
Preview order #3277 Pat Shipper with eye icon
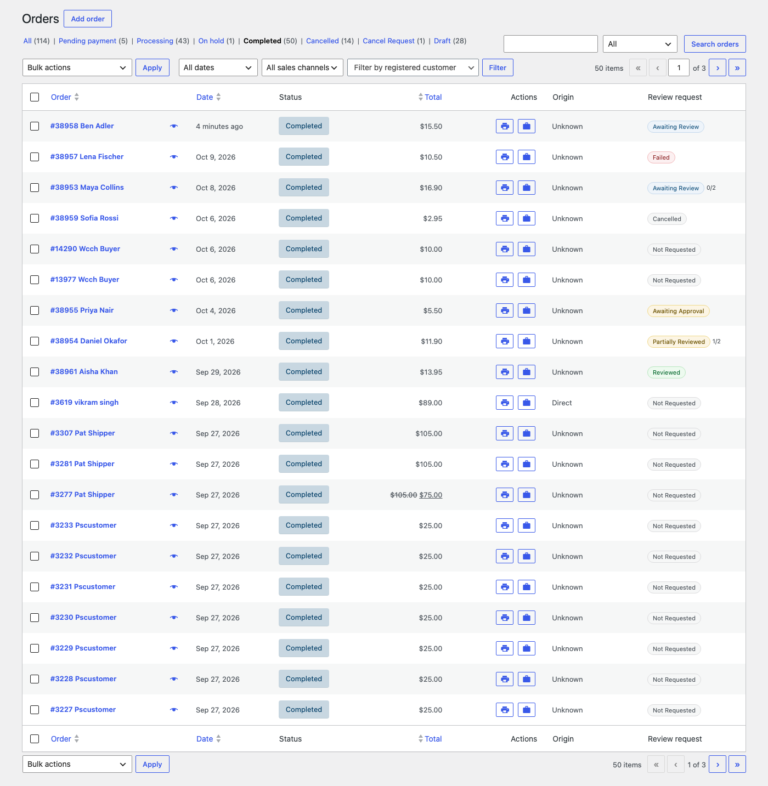(x=173, y=495)
